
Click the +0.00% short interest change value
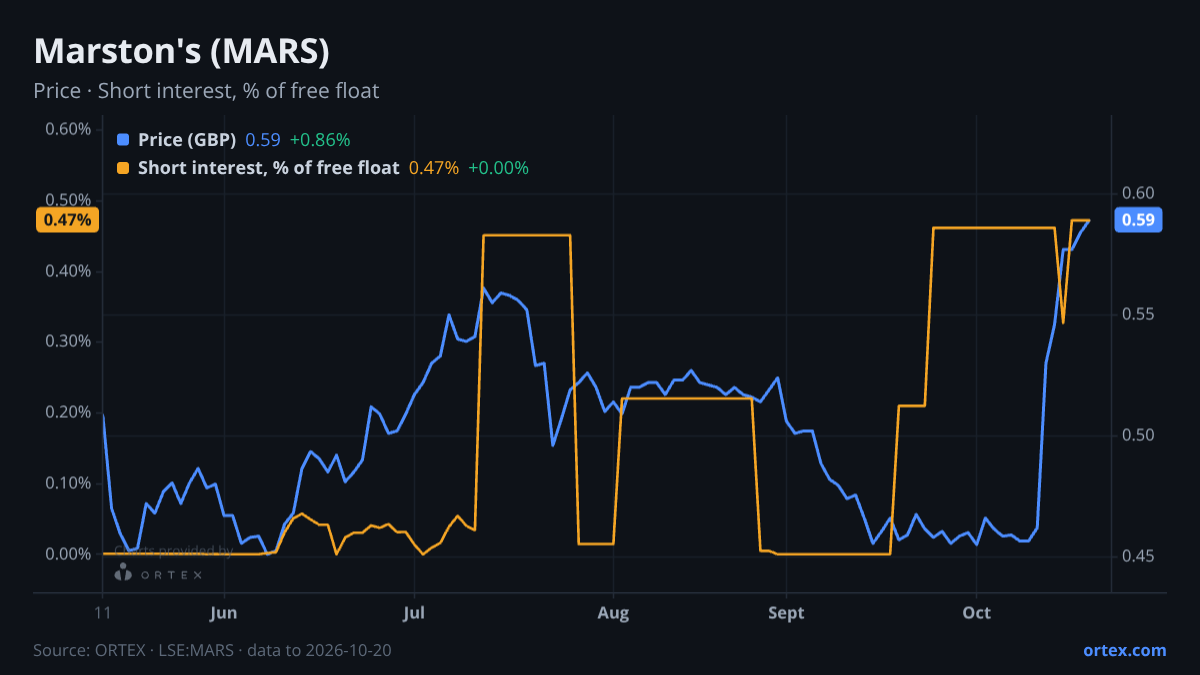coord(498,168)
